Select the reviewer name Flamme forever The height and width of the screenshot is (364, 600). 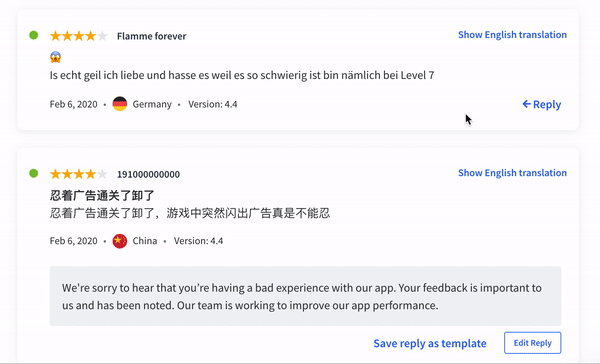click(152, 36)
